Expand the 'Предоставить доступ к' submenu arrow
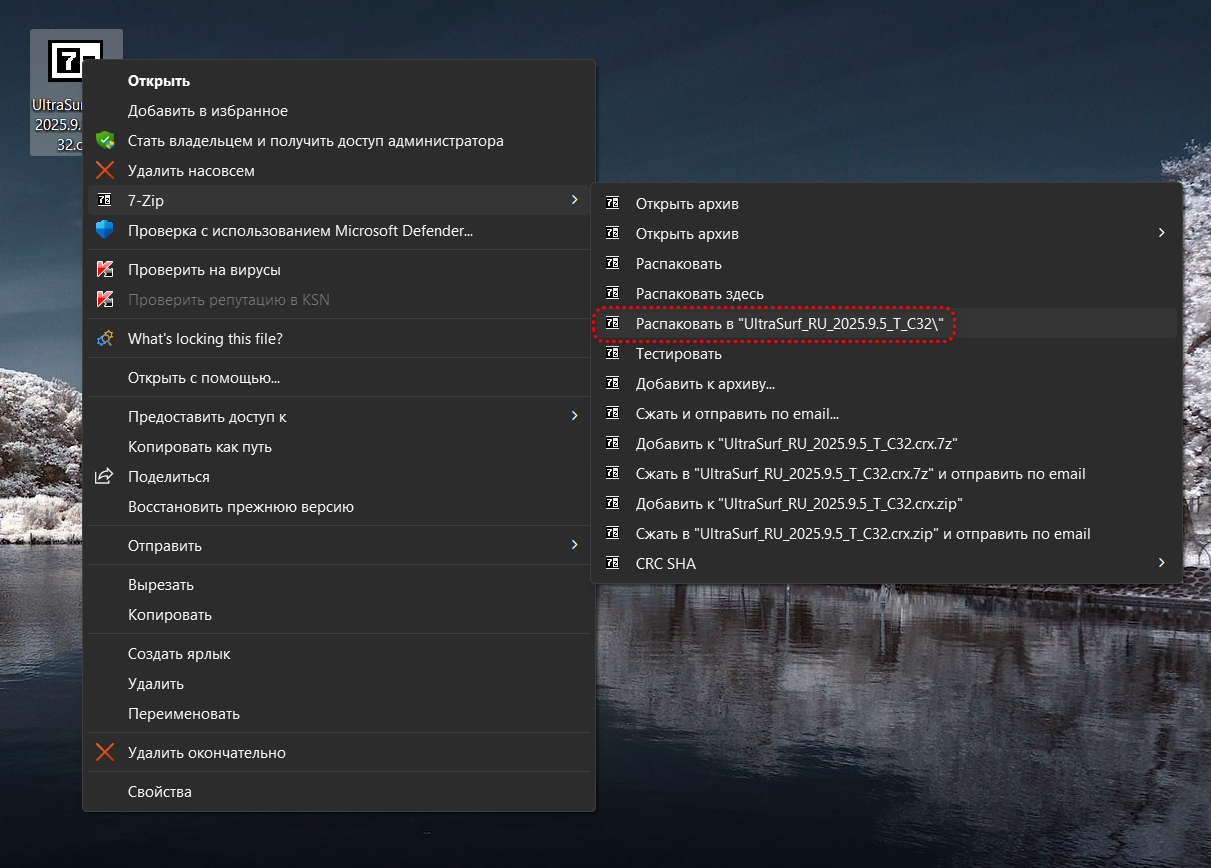This screenshot has height=868, width=1211. (x=574, y=416)
